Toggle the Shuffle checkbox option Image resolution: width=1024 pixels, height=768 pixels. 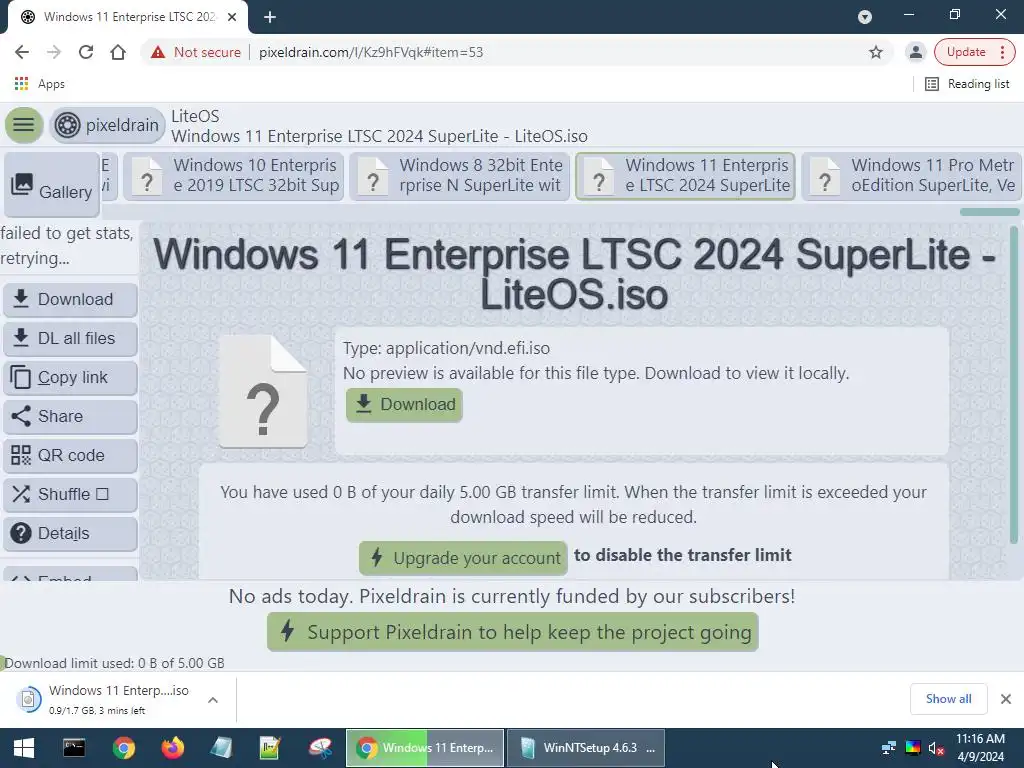pyautogui.click(x=71, y=494)
